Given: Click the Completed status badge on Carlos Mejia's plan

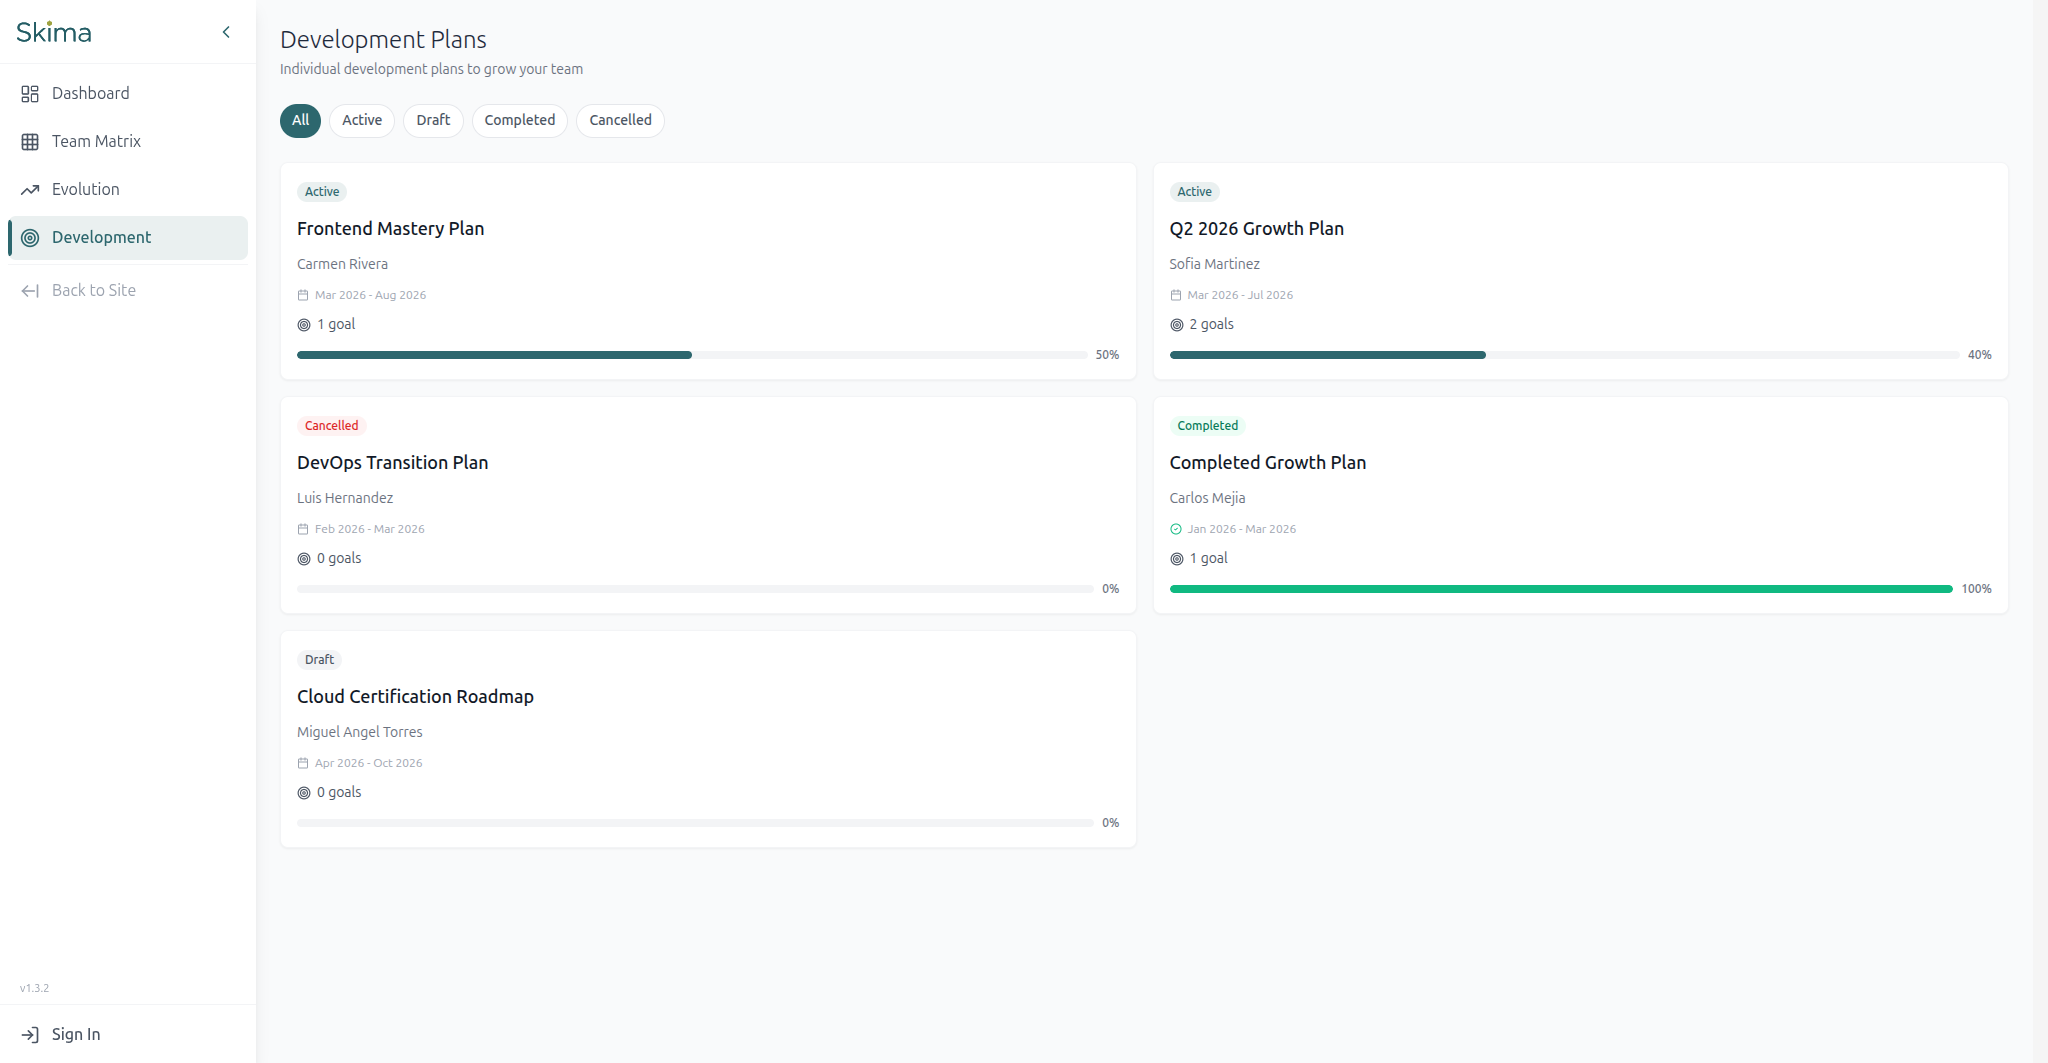Looking at the screenshot, I should click(x=1207, y=426).
